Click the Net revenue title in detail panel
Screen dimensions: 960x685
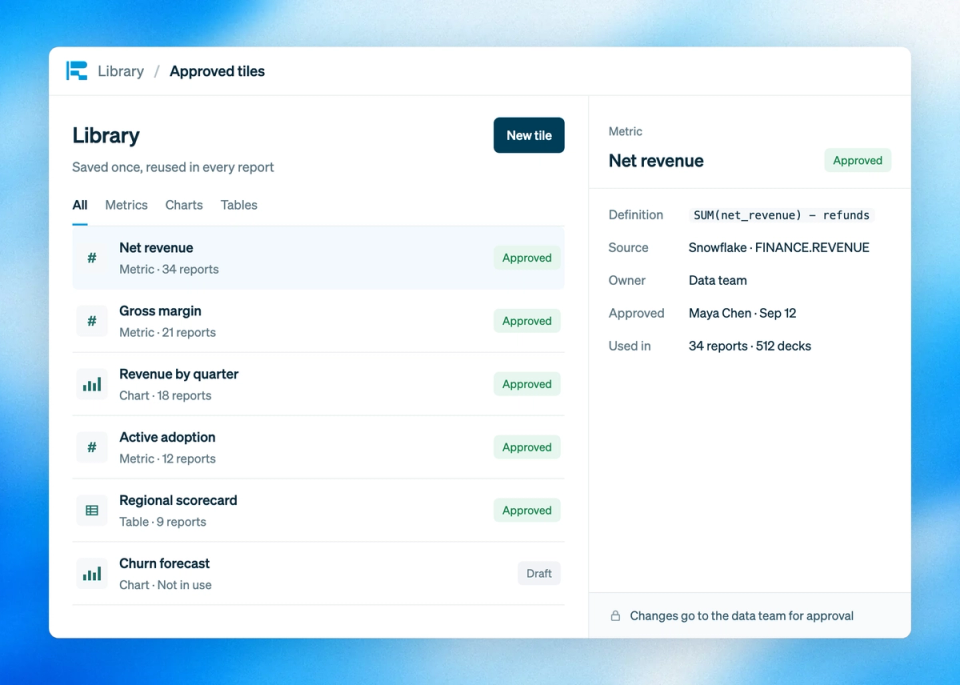pos(656,160)
